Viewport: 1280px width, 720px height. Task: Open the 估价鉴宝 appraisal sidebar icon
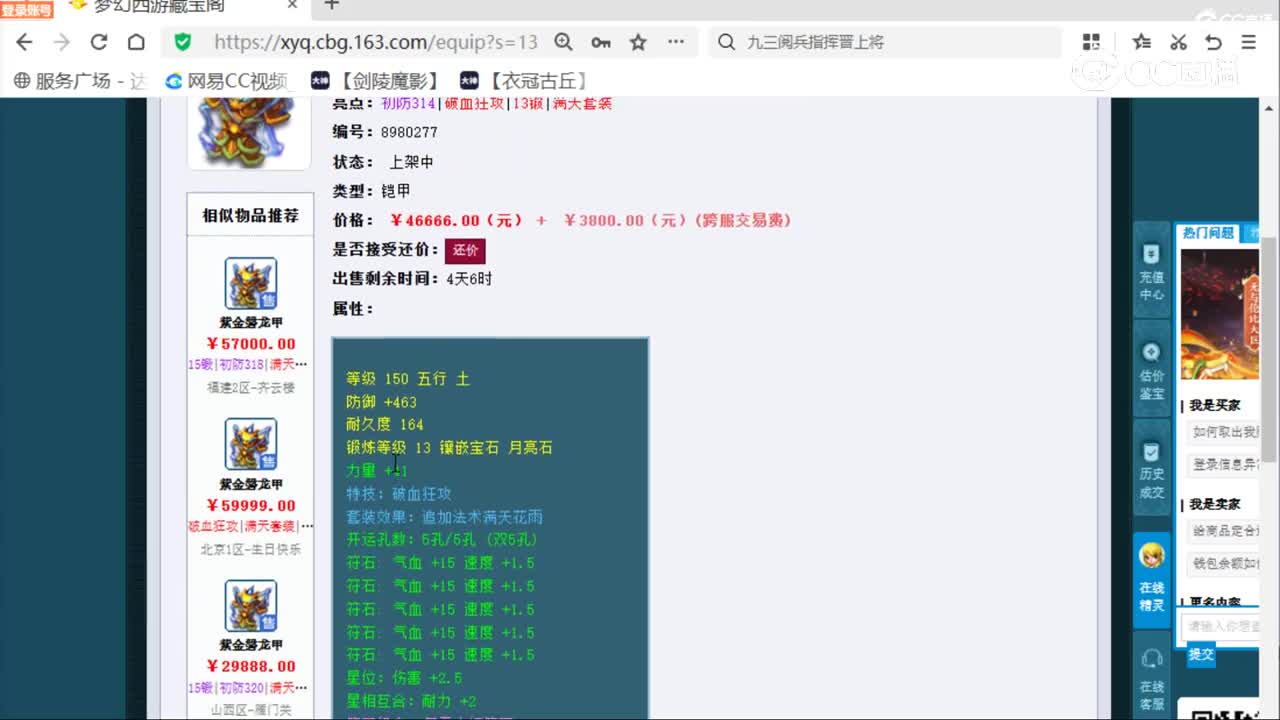click(x=1151, y=370)
